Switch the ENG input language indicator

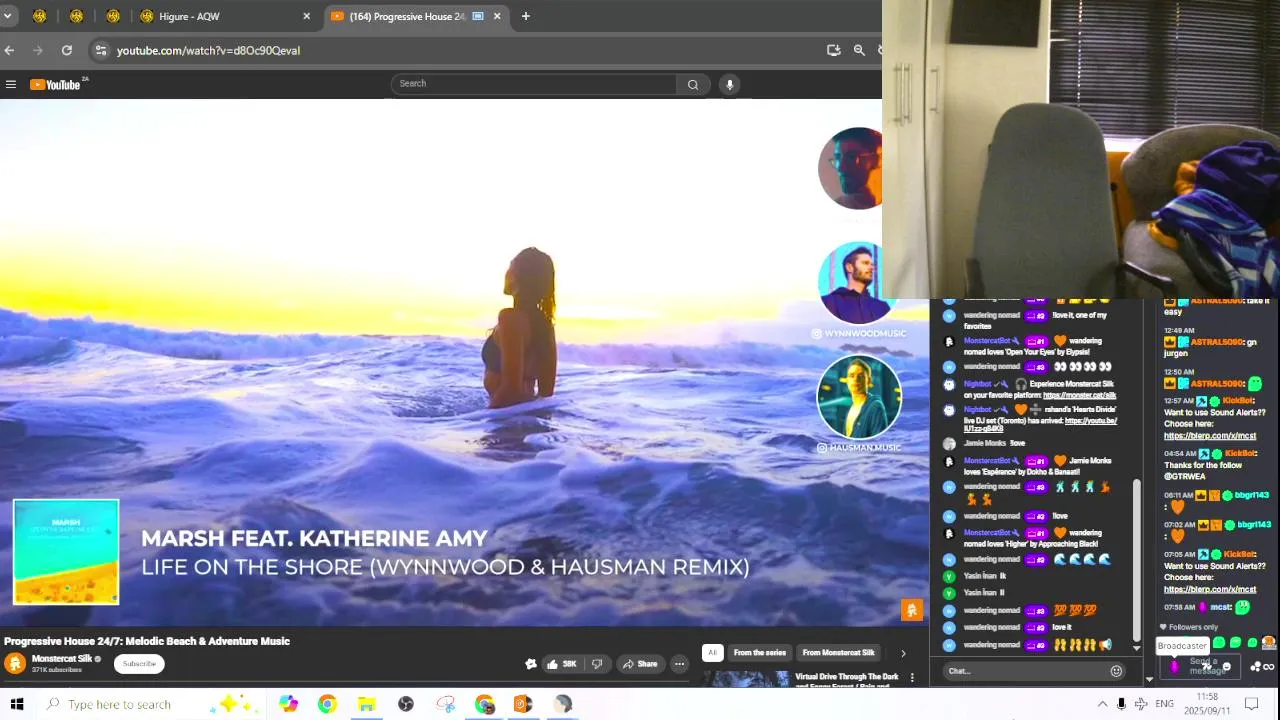tap(1164, 704)
